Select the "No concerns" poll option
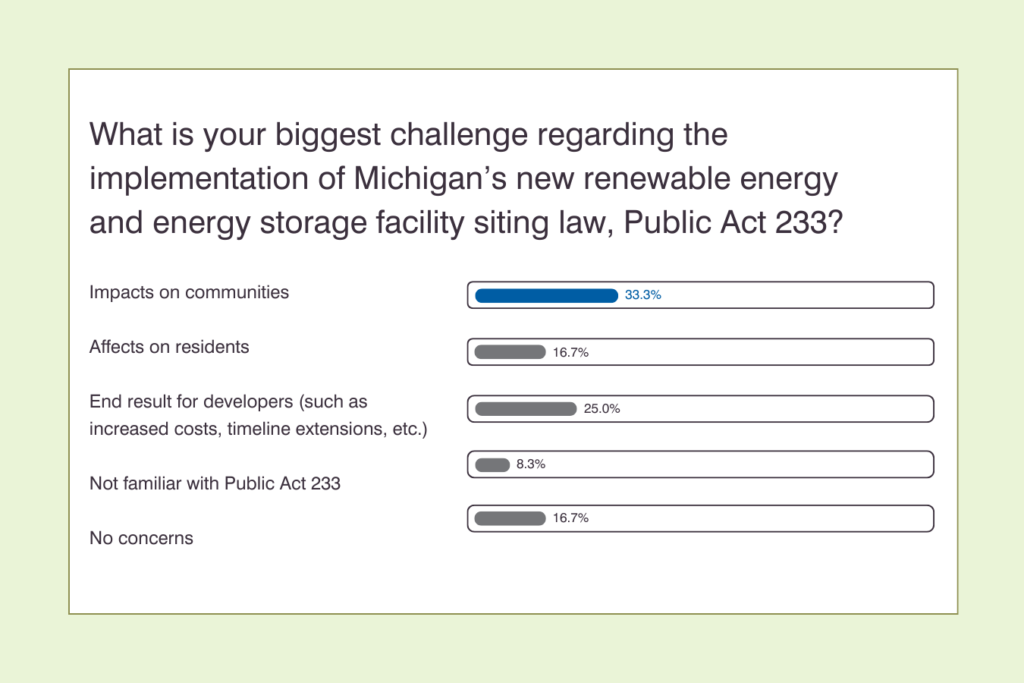Image resolution: width=1024 pixels, height=683 pixels. tap(141, 538)
